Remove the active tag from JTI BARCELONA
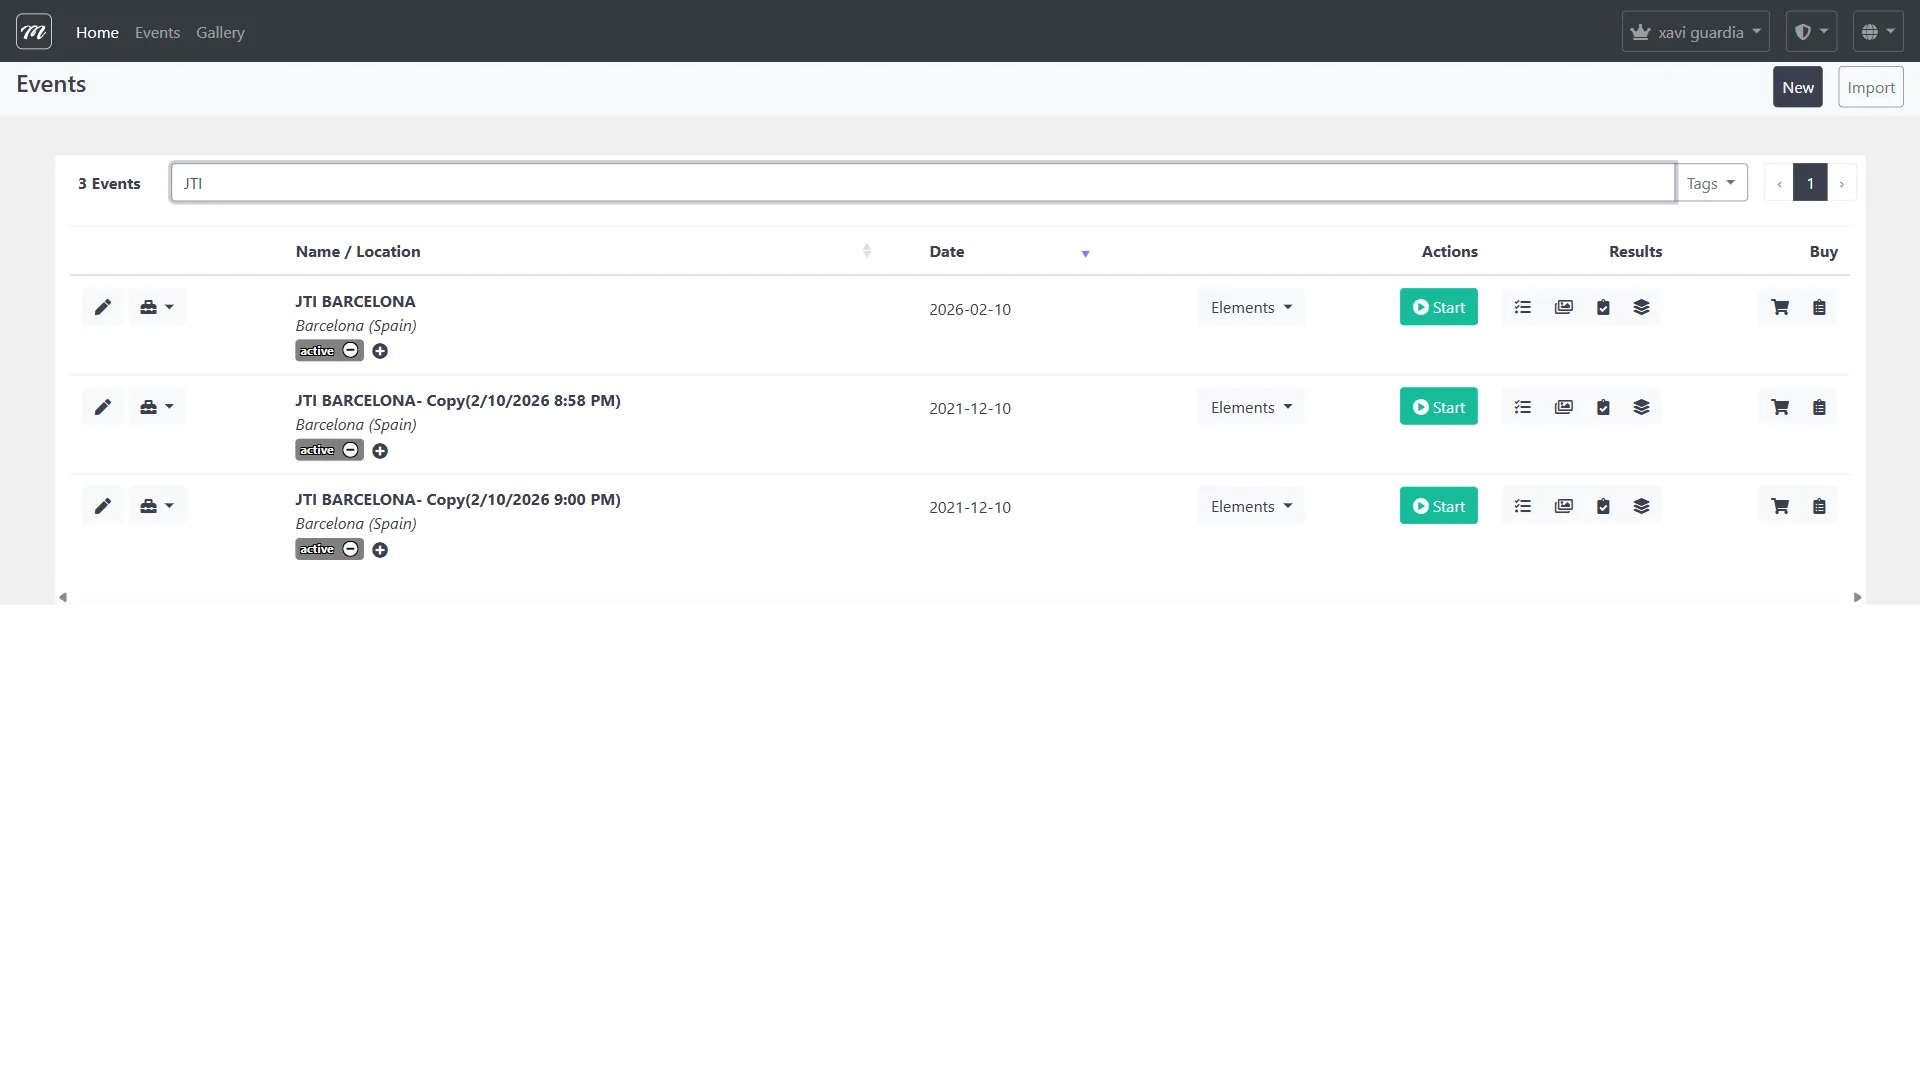This screenshot has height=1080, width=1920. coord(350,350)
